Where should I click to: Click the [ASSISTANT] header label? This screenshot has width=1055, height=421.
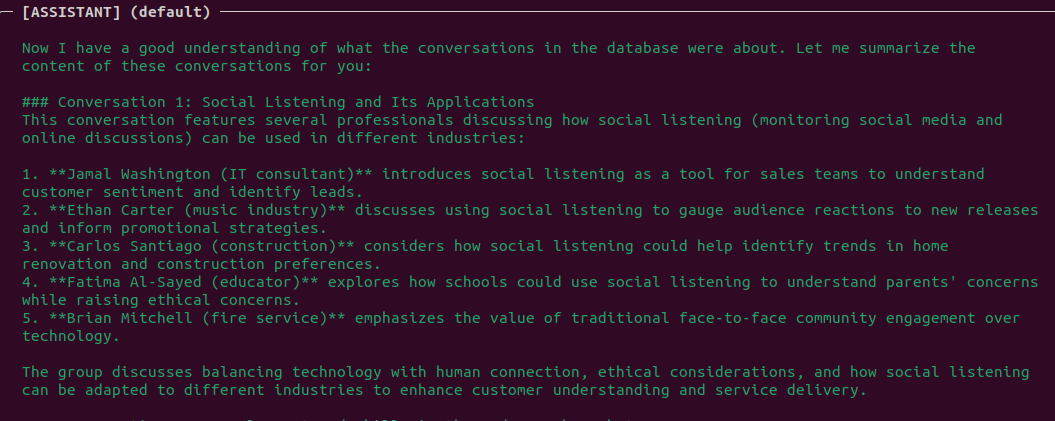(x=71, y=12)
